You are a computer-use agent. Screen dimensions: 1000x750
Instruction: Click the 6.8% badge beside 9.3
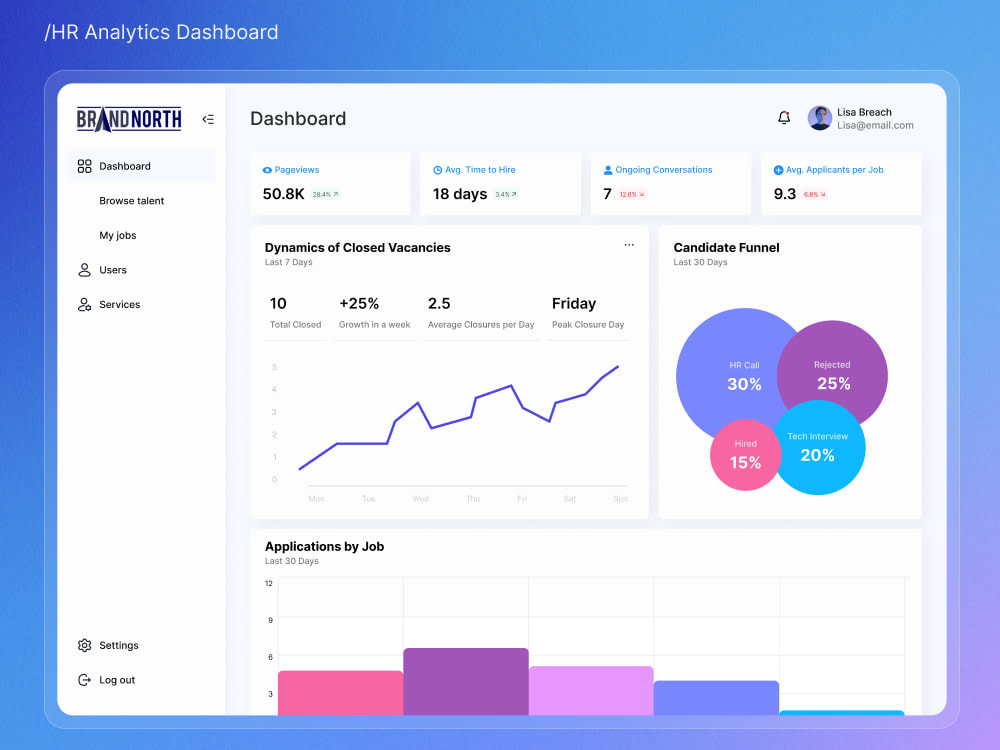point(814,195)
